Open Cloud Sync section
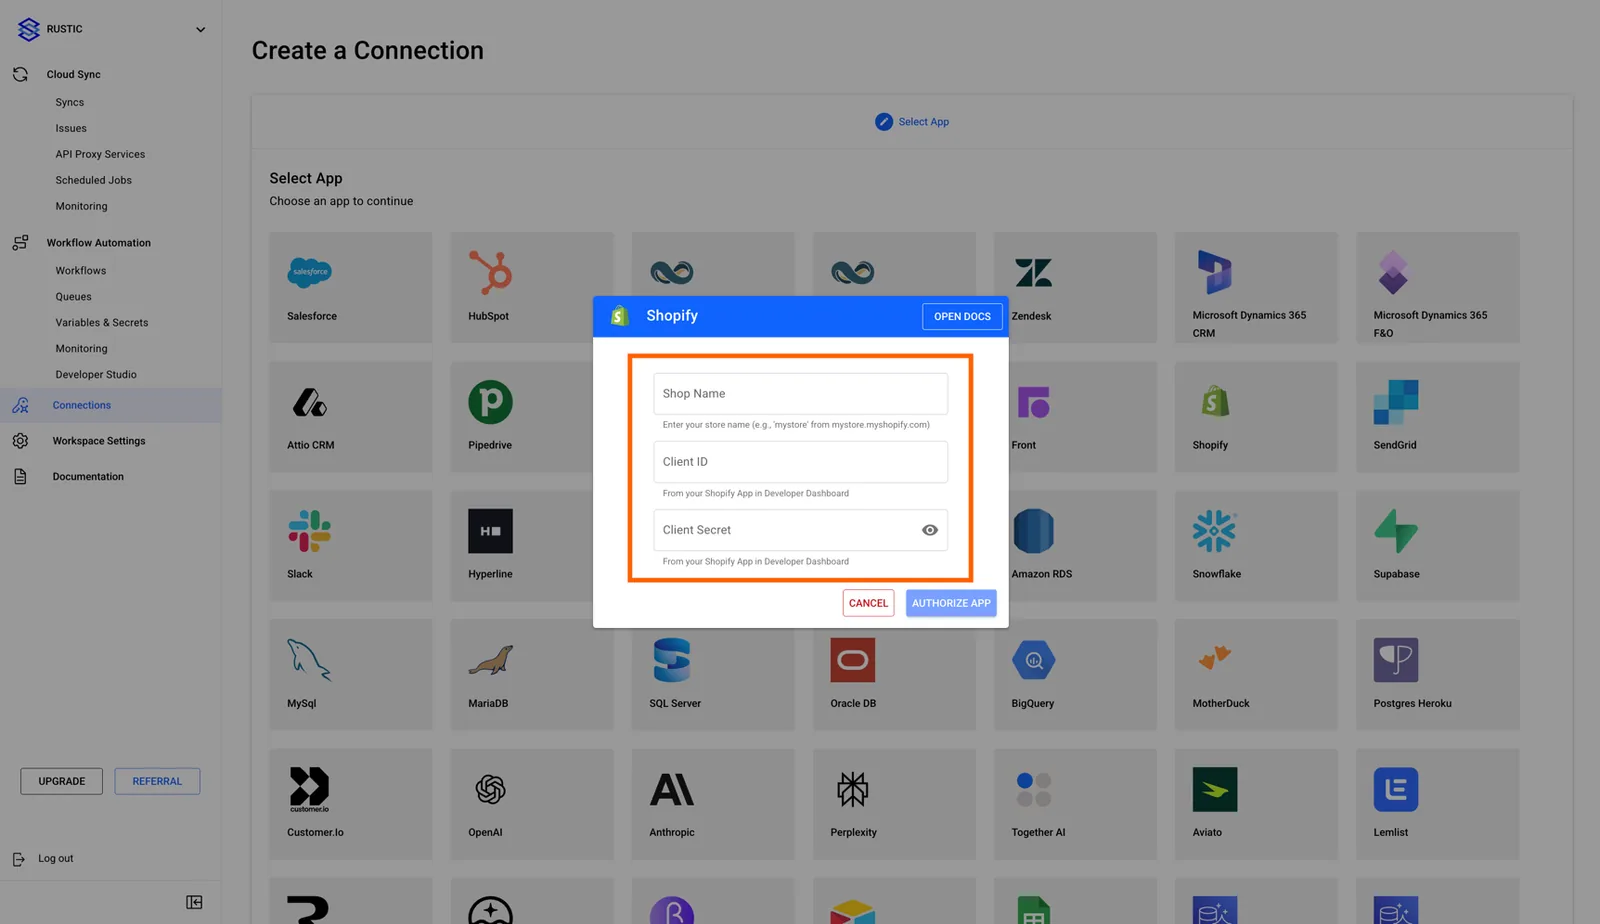 73,74
